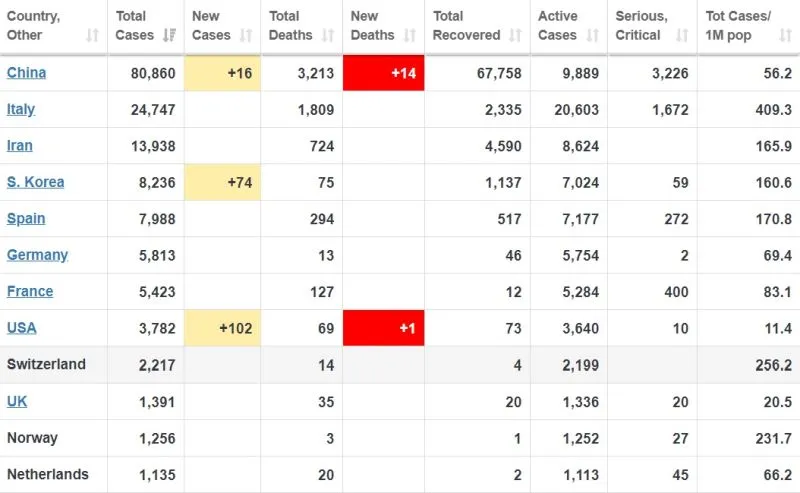Click the France link
The height and width of the screenshot is (493, 800).
point(30,291)
